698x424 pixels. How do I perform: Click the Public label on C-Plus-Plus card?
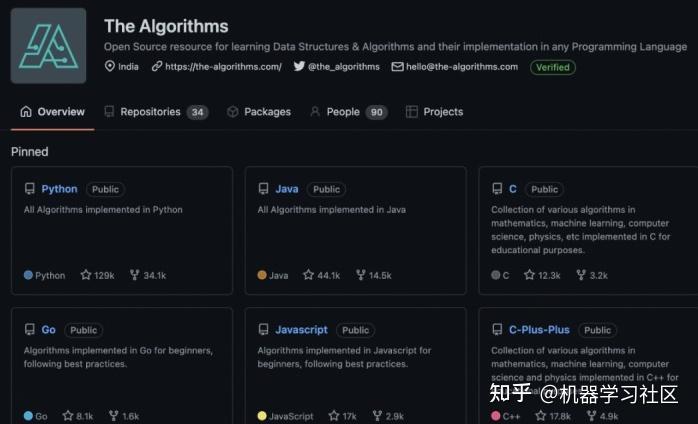597,330
